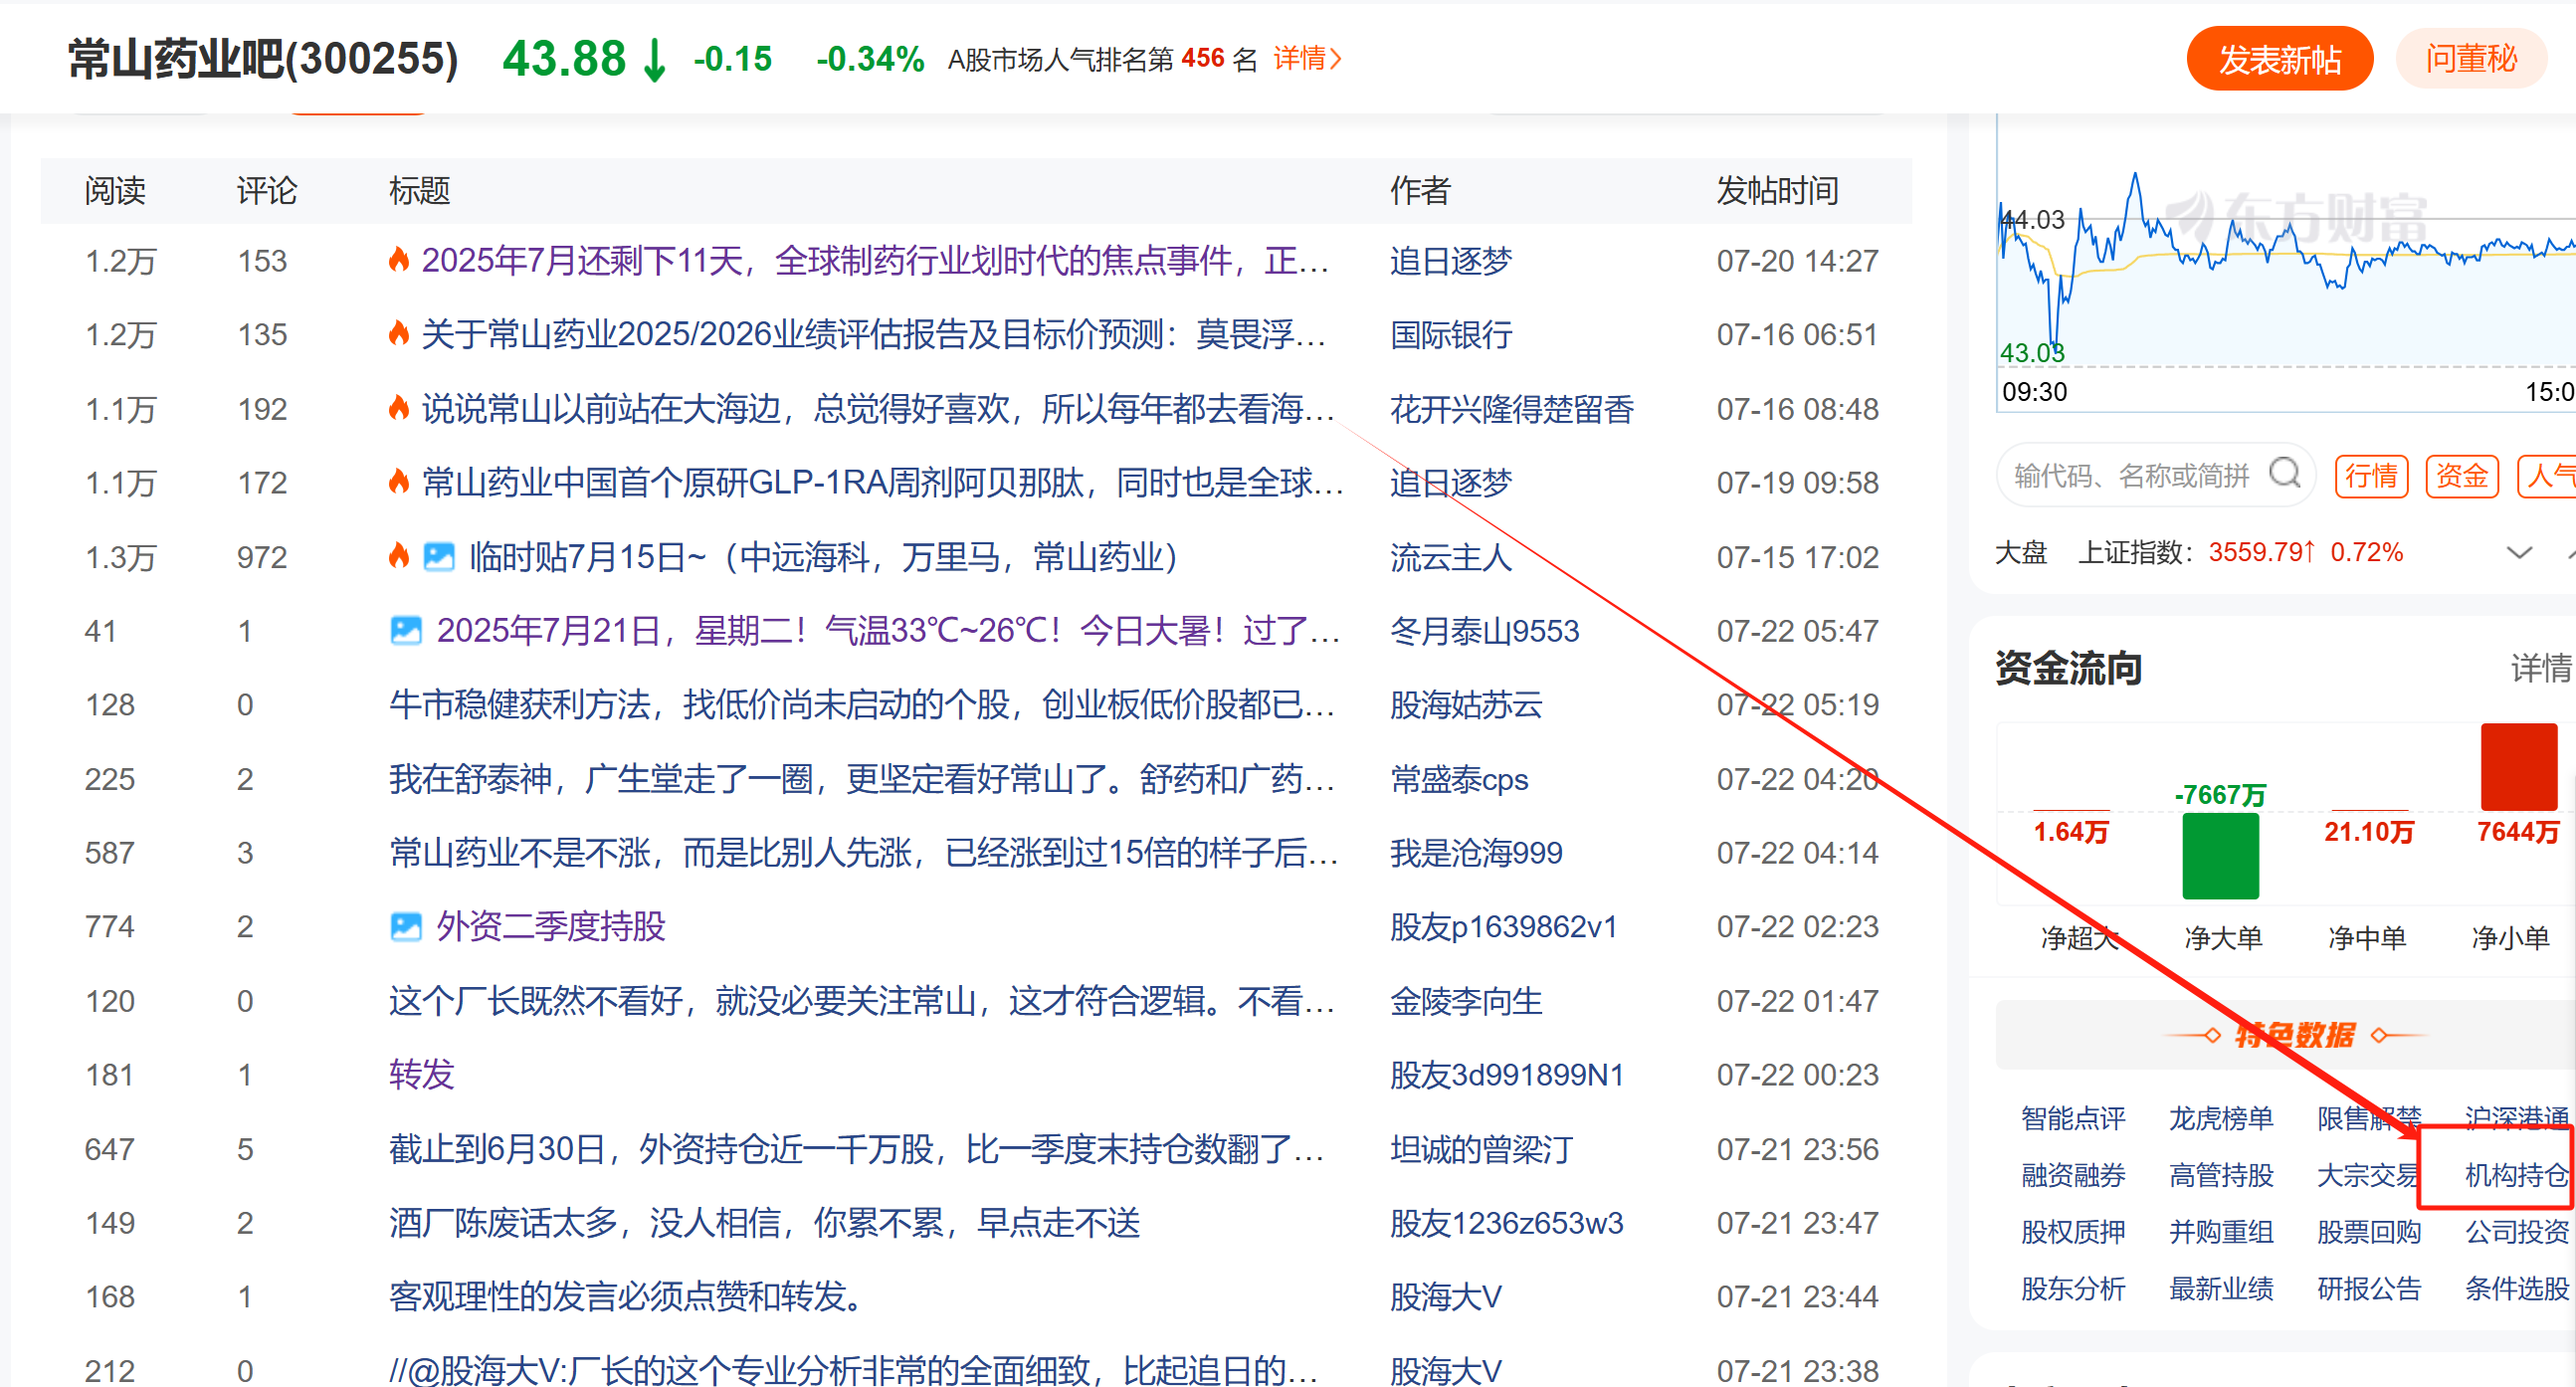Open post 酒厂陈废话太多

point(764,1222)
